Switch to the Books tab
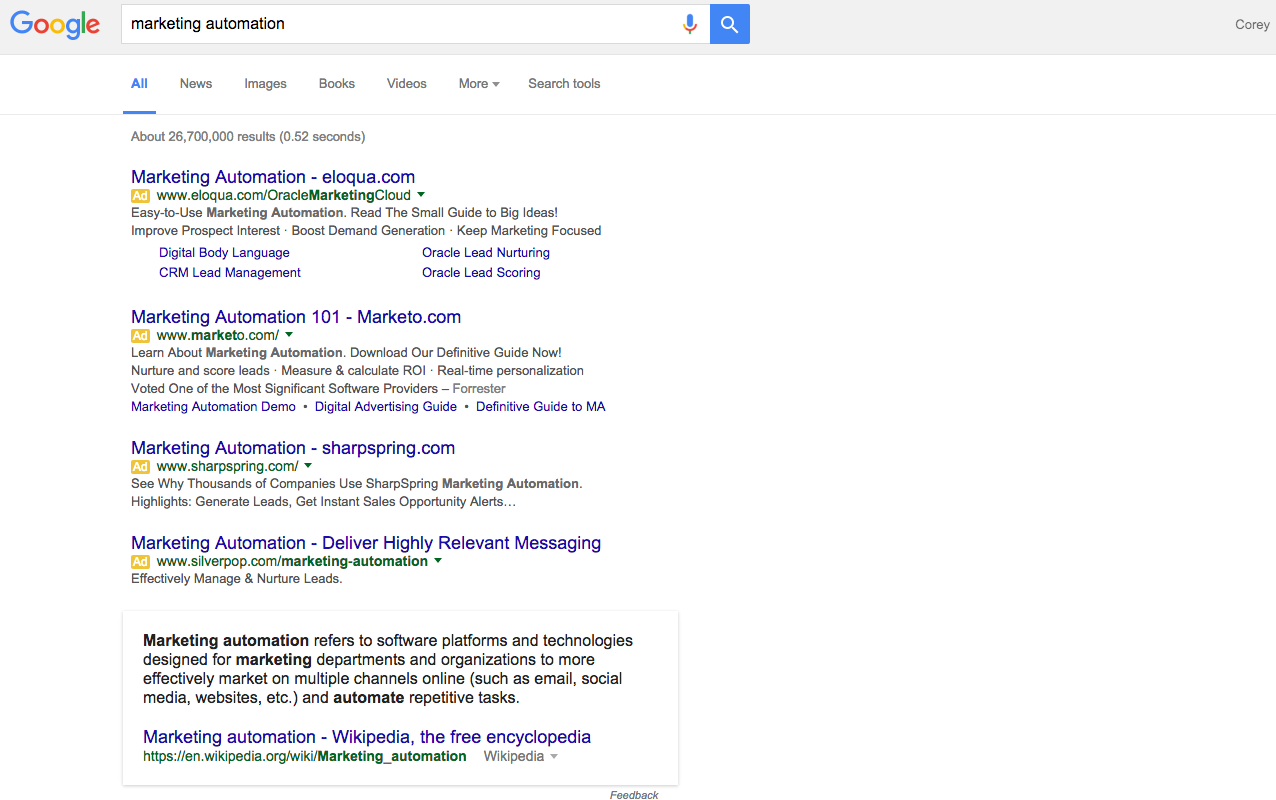Screen dimensions: 1276x800 [337, 84]
